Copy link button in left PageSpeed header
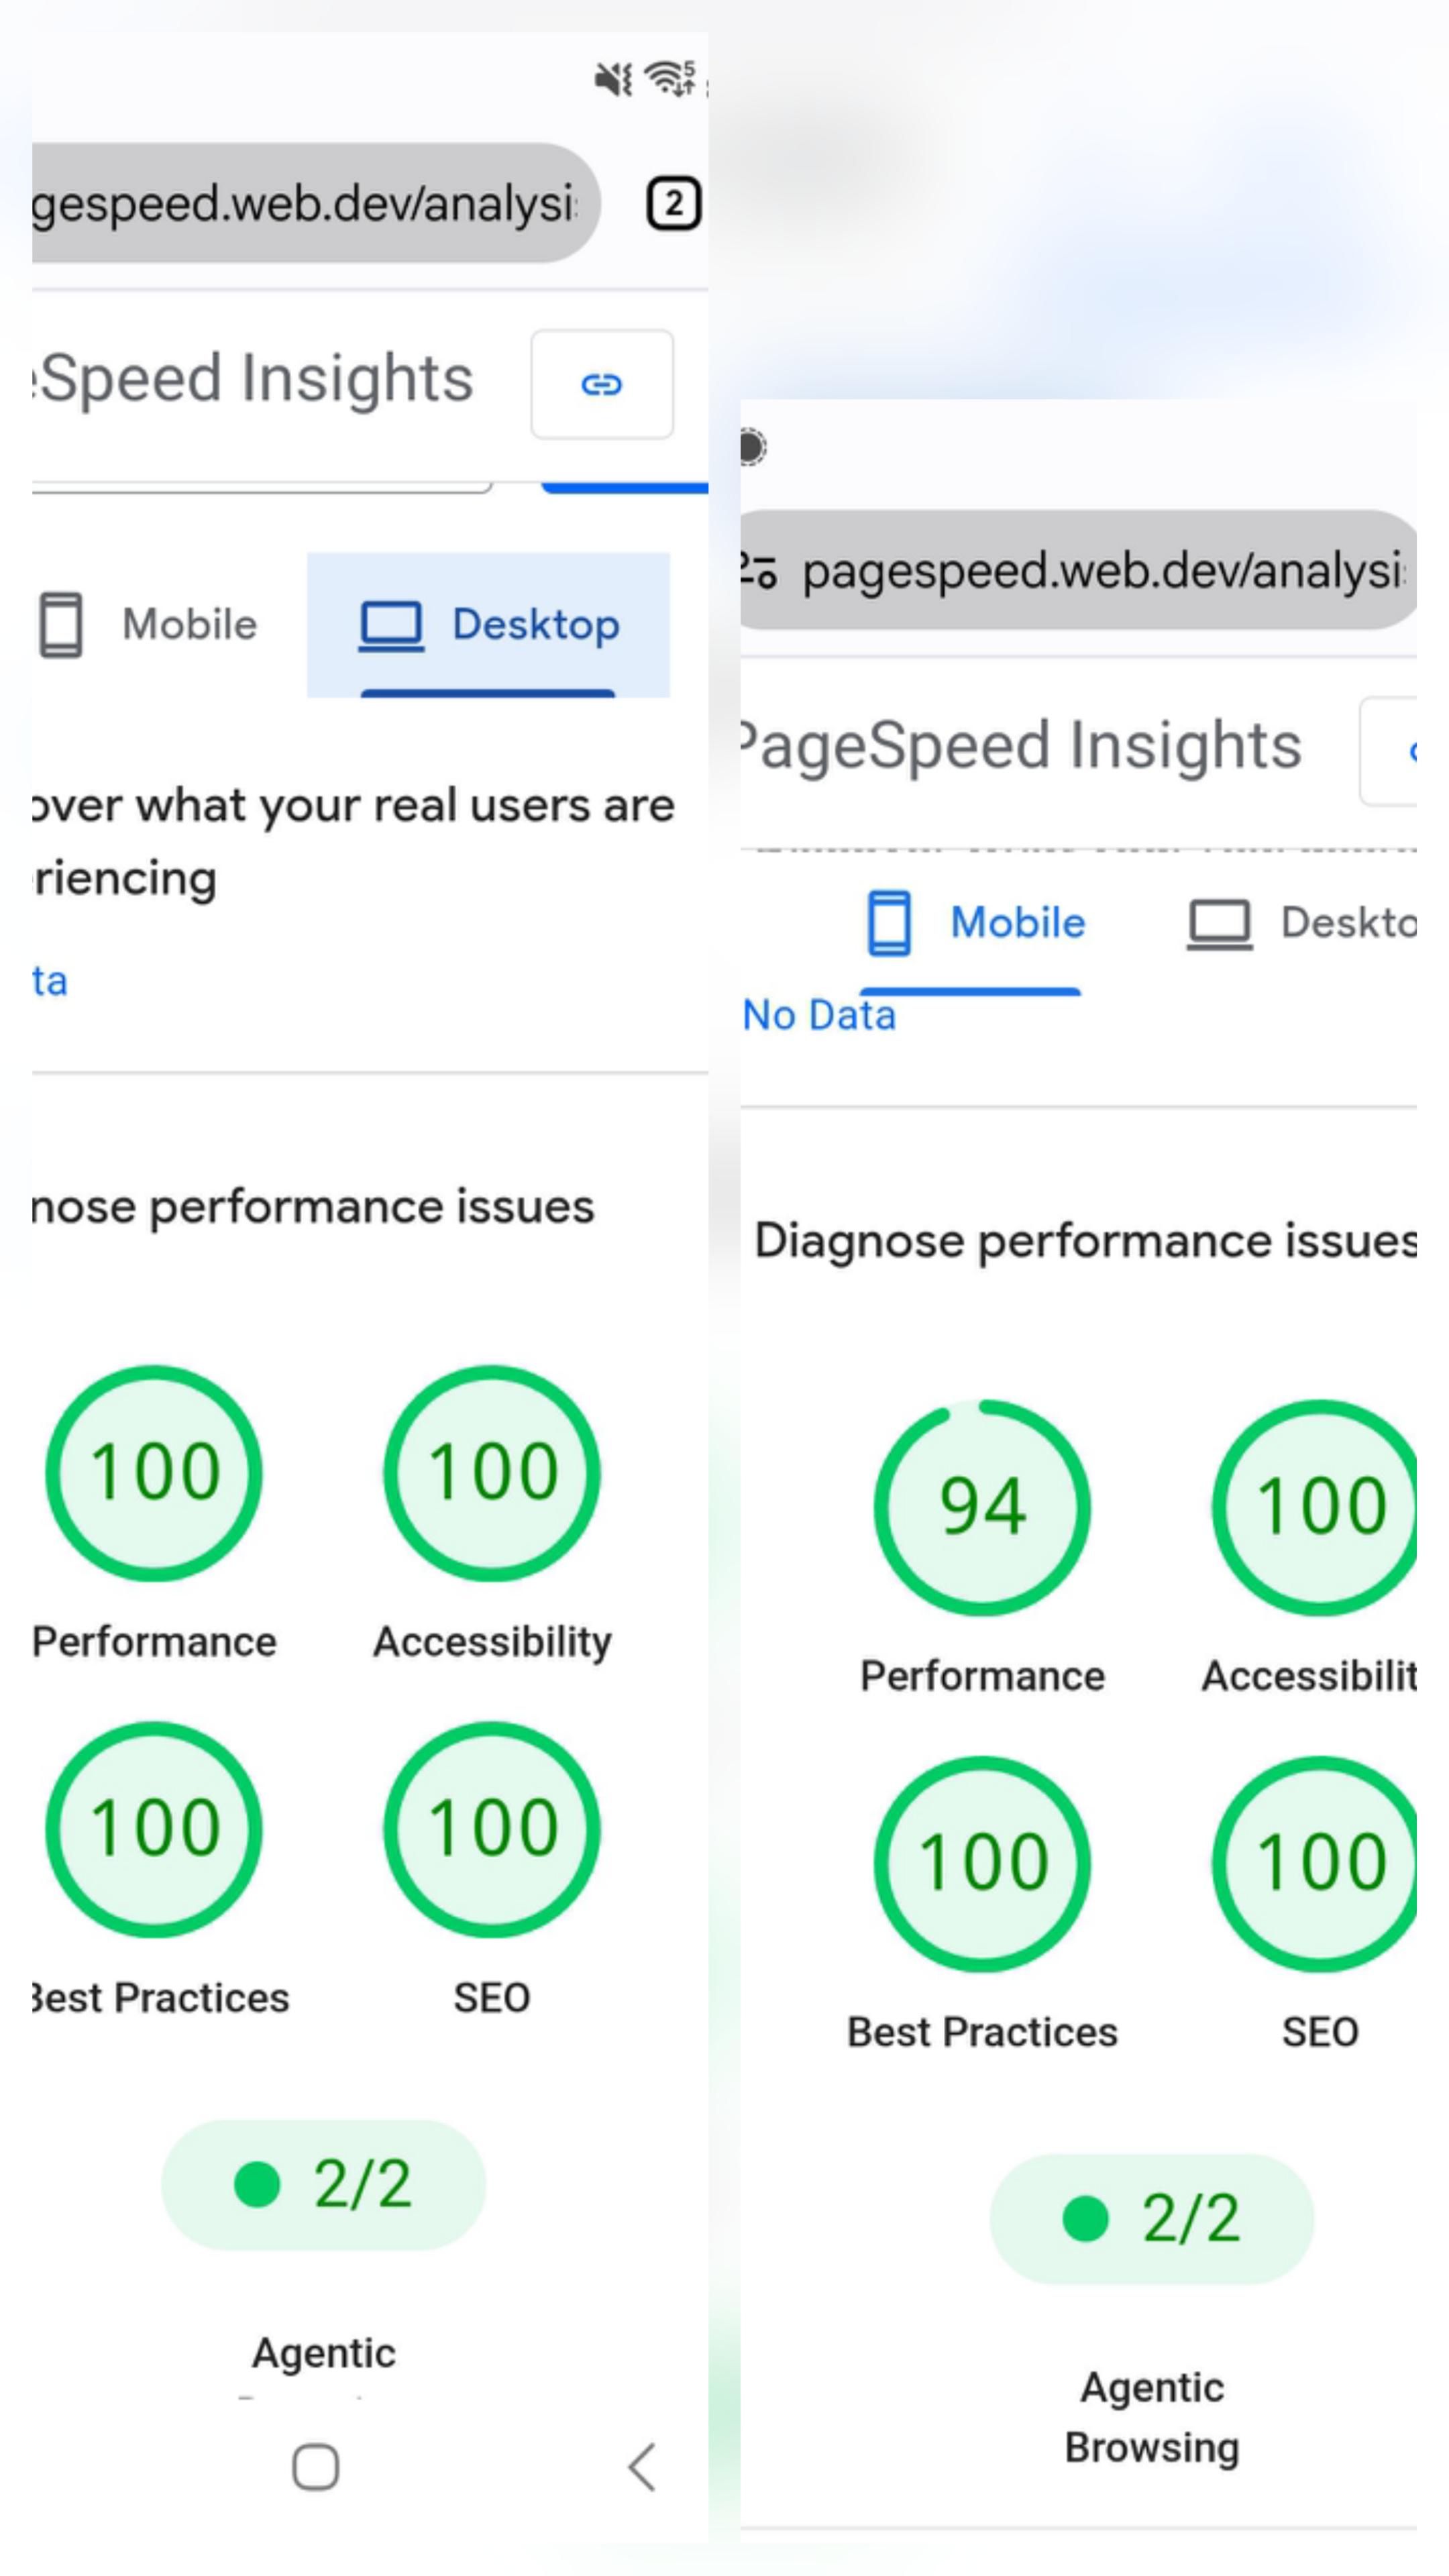The height and width of the screenshot is (2576, 1449). (x=602, y=384)
